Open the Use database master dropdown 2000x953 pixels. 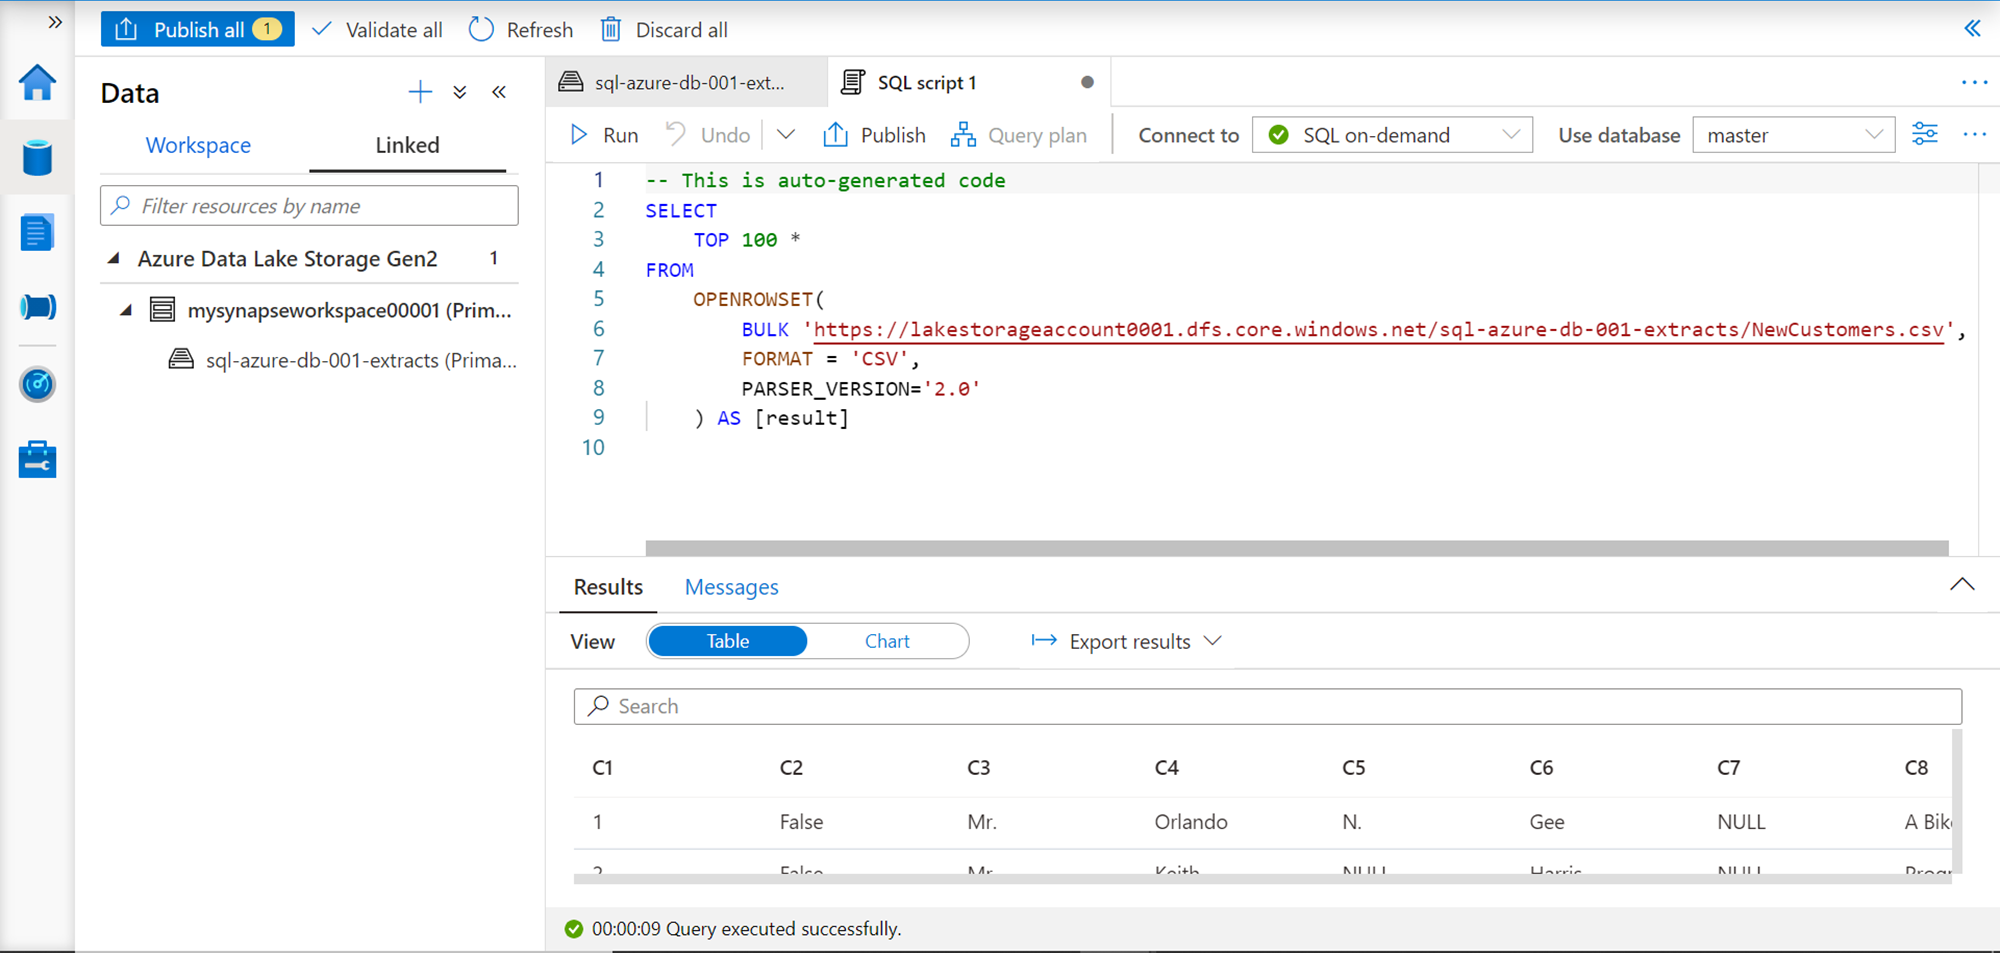[1793, 135]
